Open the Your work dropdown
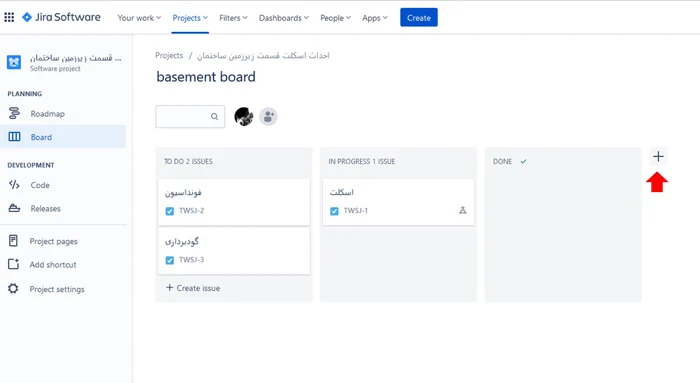Screen dimensions: 700x383 click(139, 18)
